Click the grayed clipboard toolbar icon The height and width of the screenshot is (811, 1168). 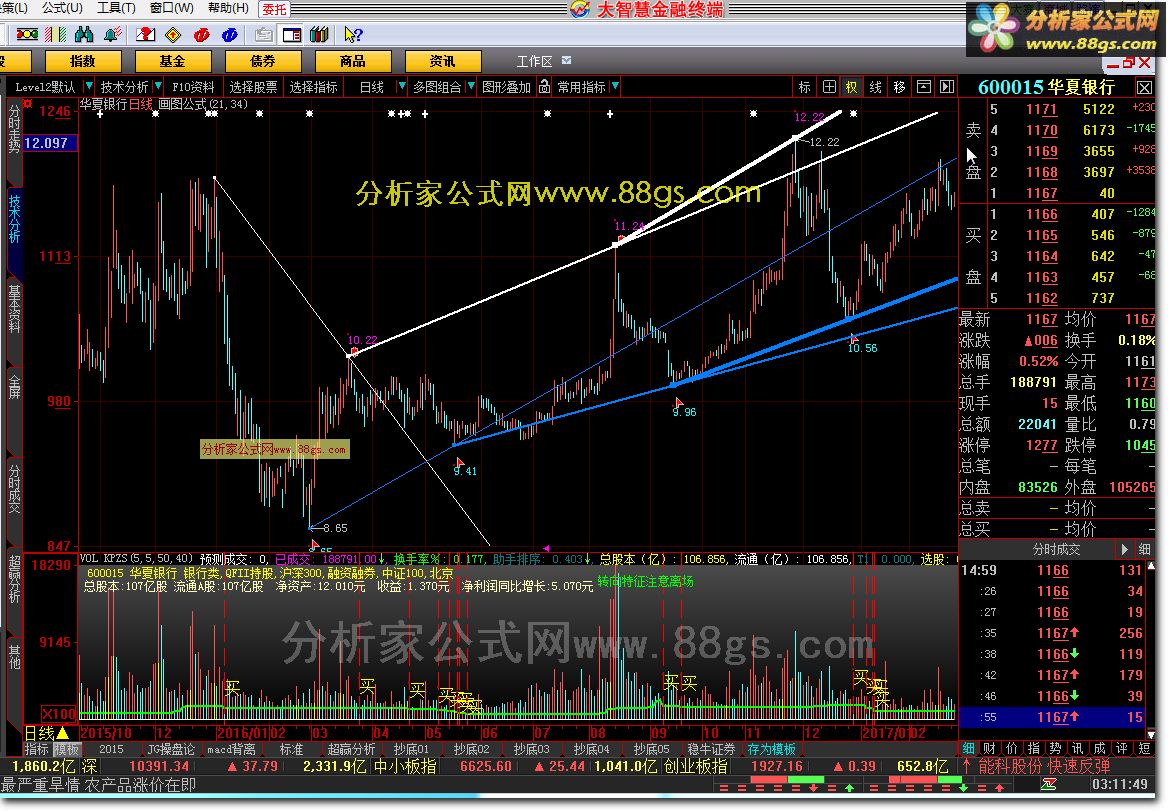click(264, 34)
